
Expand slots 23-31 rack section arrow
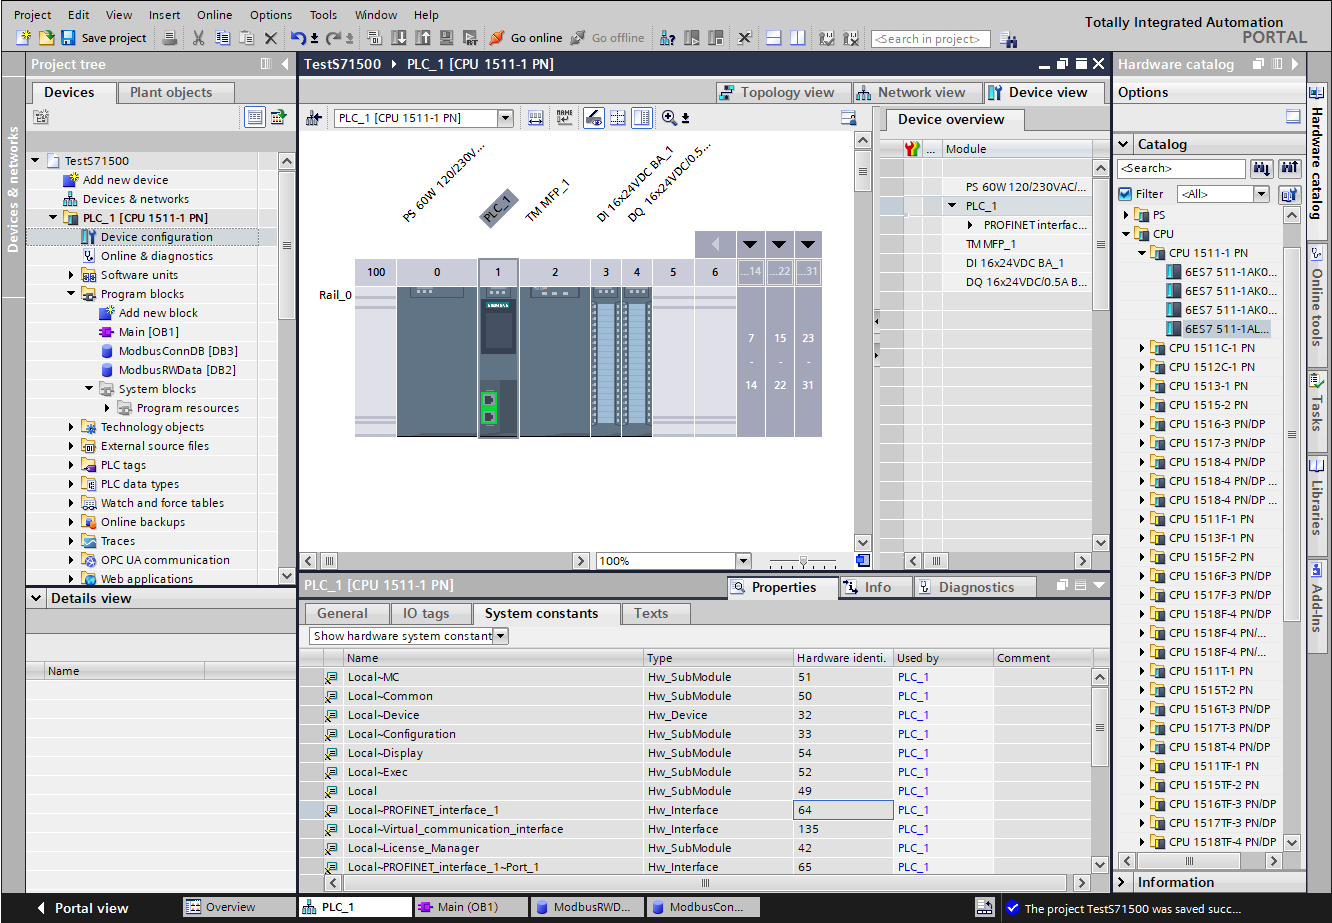pos(808,245)
